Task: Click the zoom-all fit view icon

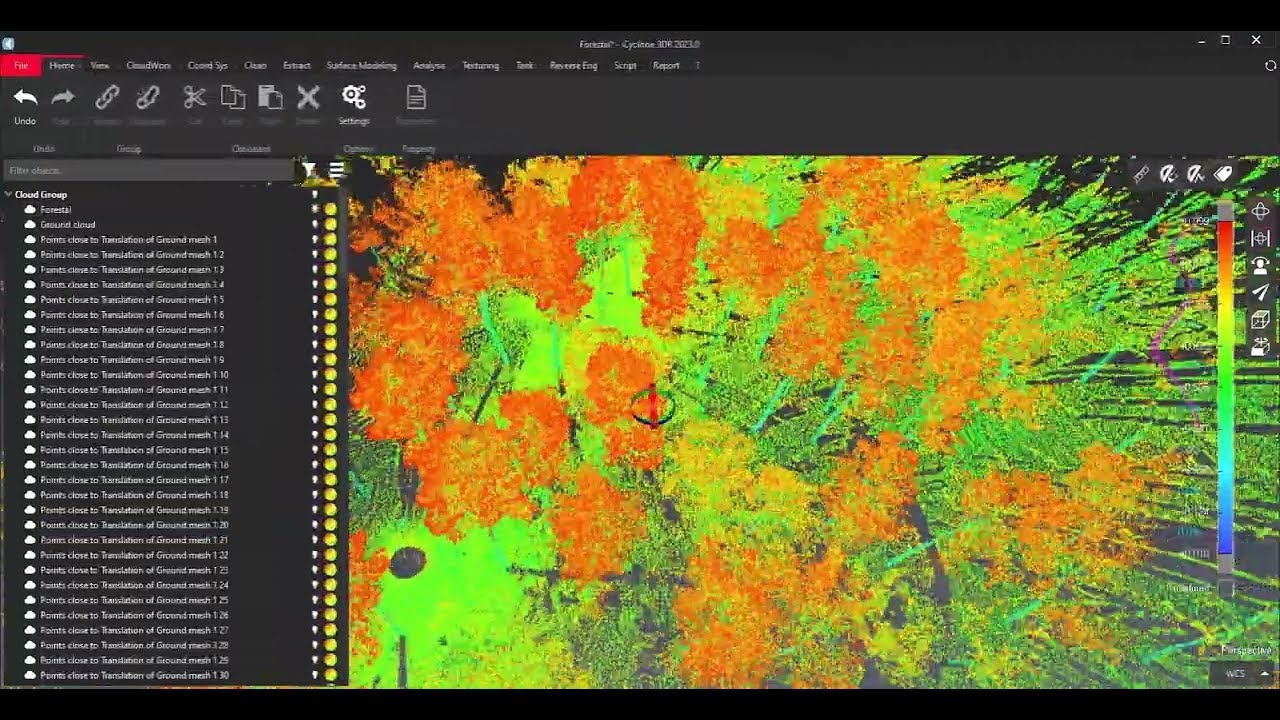Action: pyautogui.click(x=1260, y=238)
